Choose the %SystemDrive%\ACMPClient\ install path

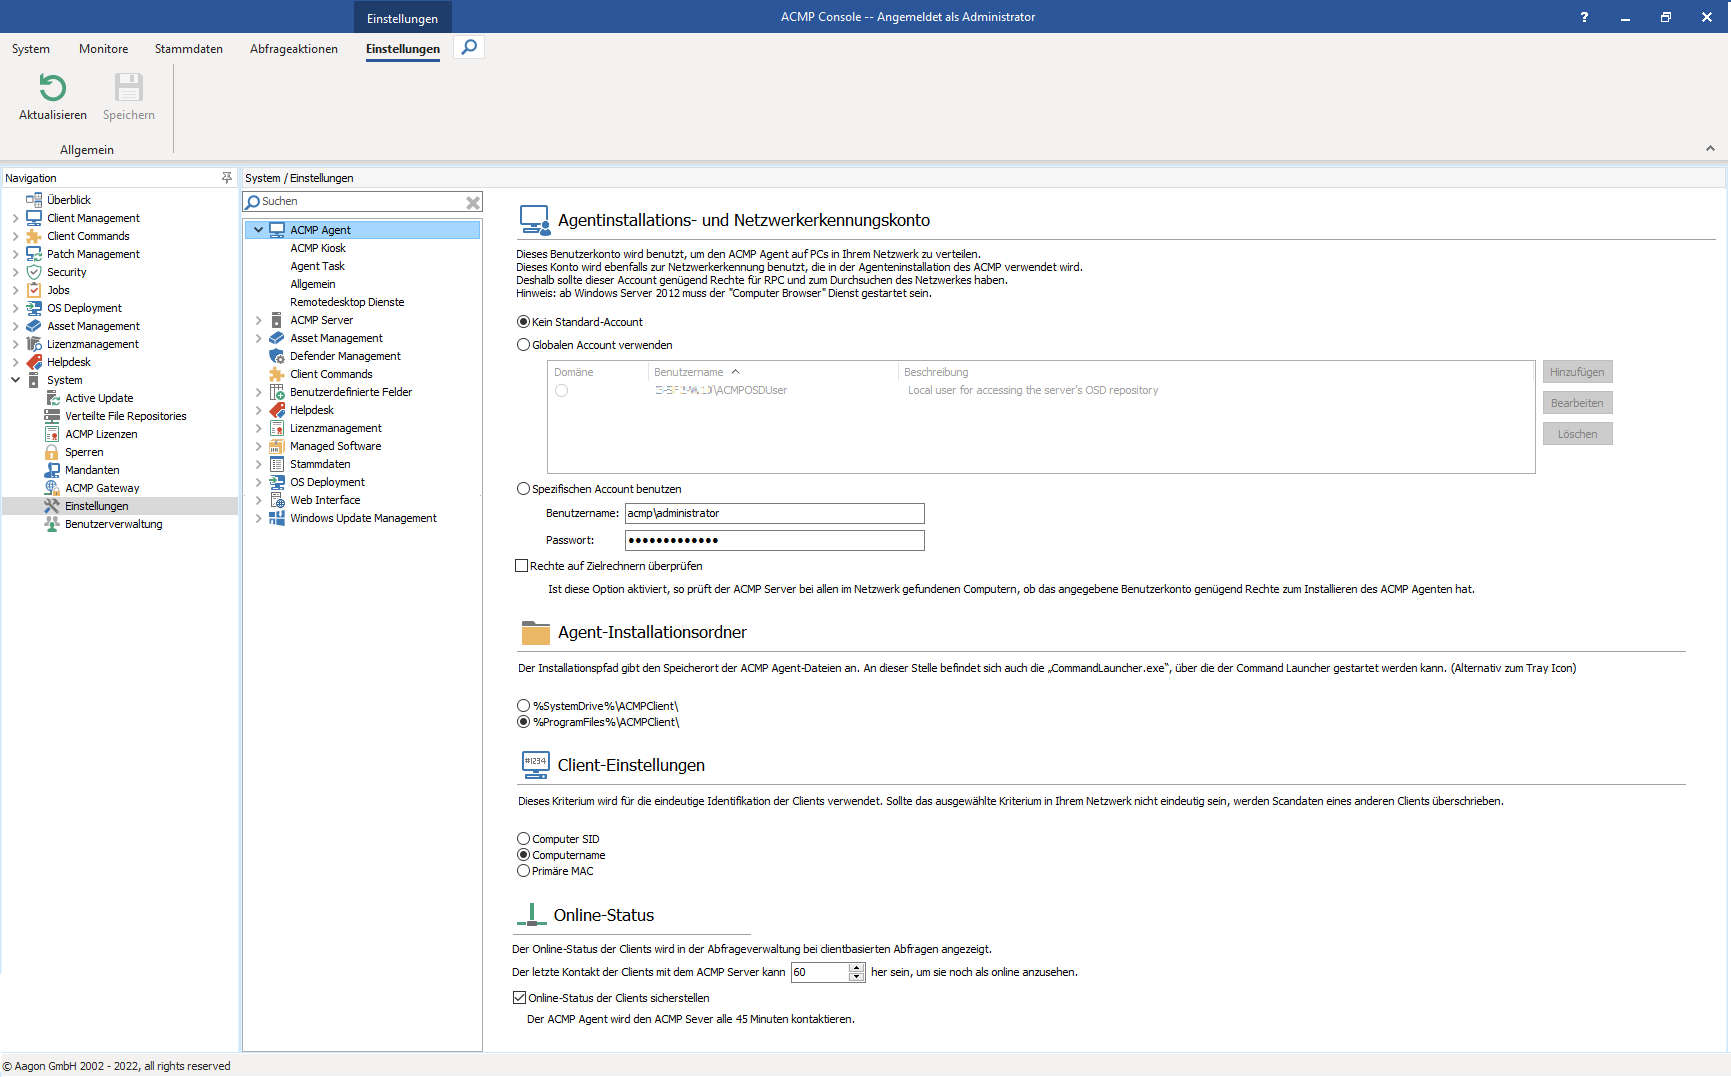pos(523,706)
